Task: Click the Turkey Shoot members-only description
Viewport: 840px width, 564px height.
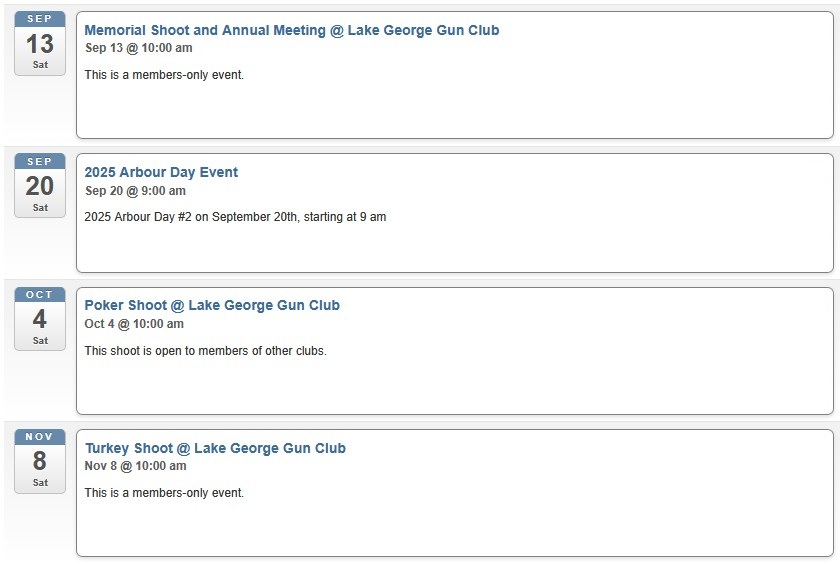Action: pyautogui.click(x=164, y=493)
